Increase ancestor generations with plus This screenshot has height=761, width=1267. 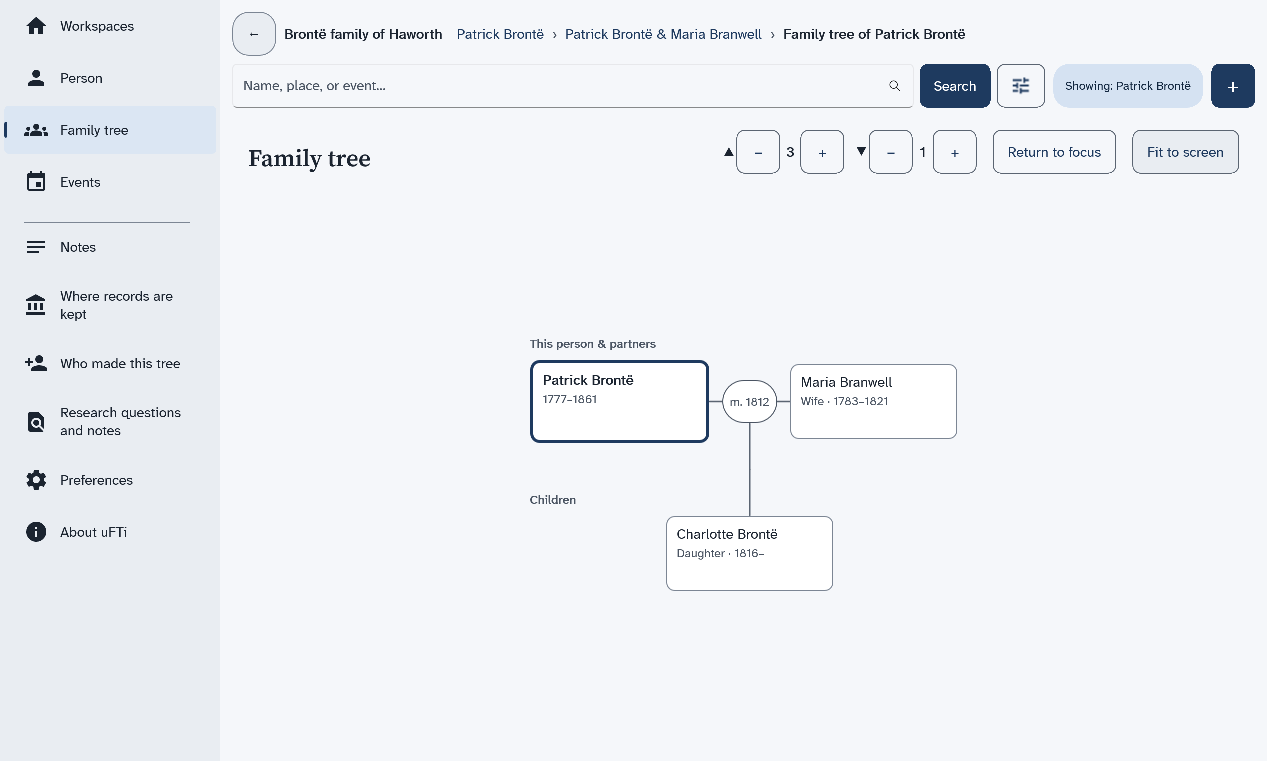click(822, 152)
